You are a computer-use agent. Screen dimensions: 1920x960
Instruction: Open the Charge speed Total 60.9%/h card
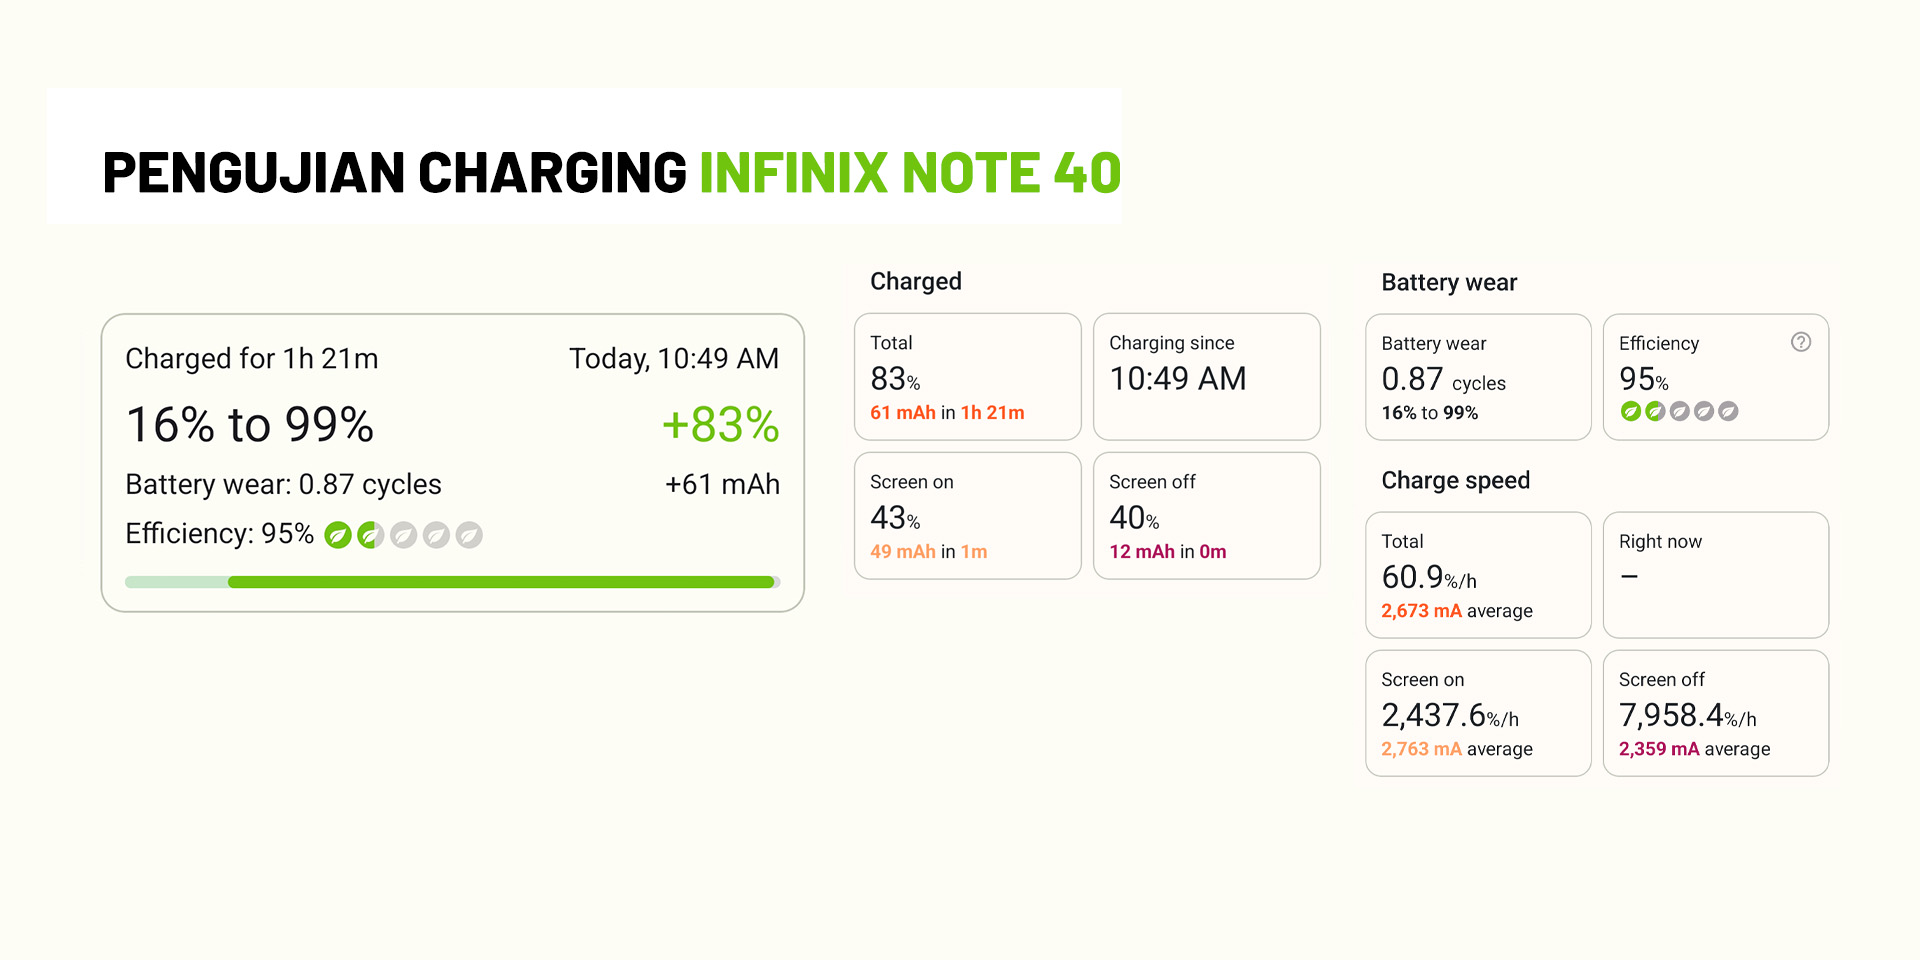[x=1478, y=575]
